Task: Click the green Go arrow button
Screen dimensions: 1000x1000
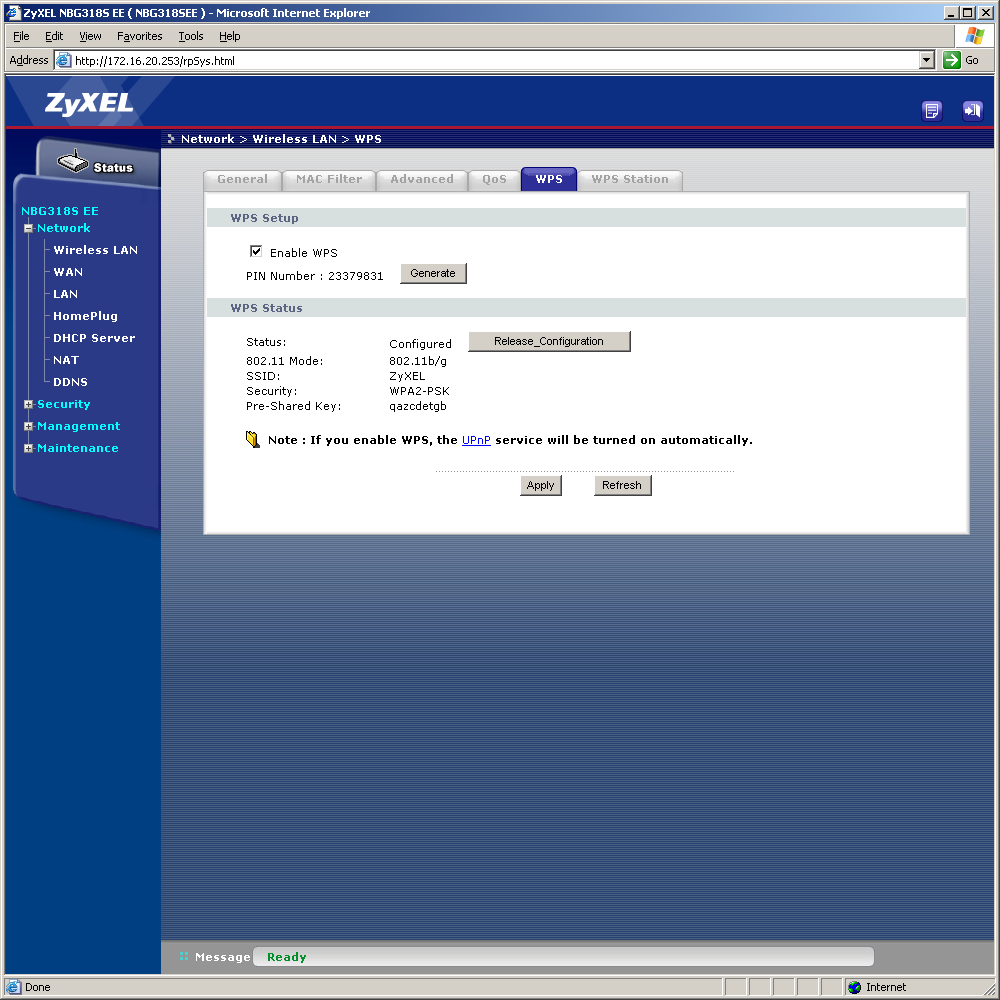Action: [x=952, y=61]
